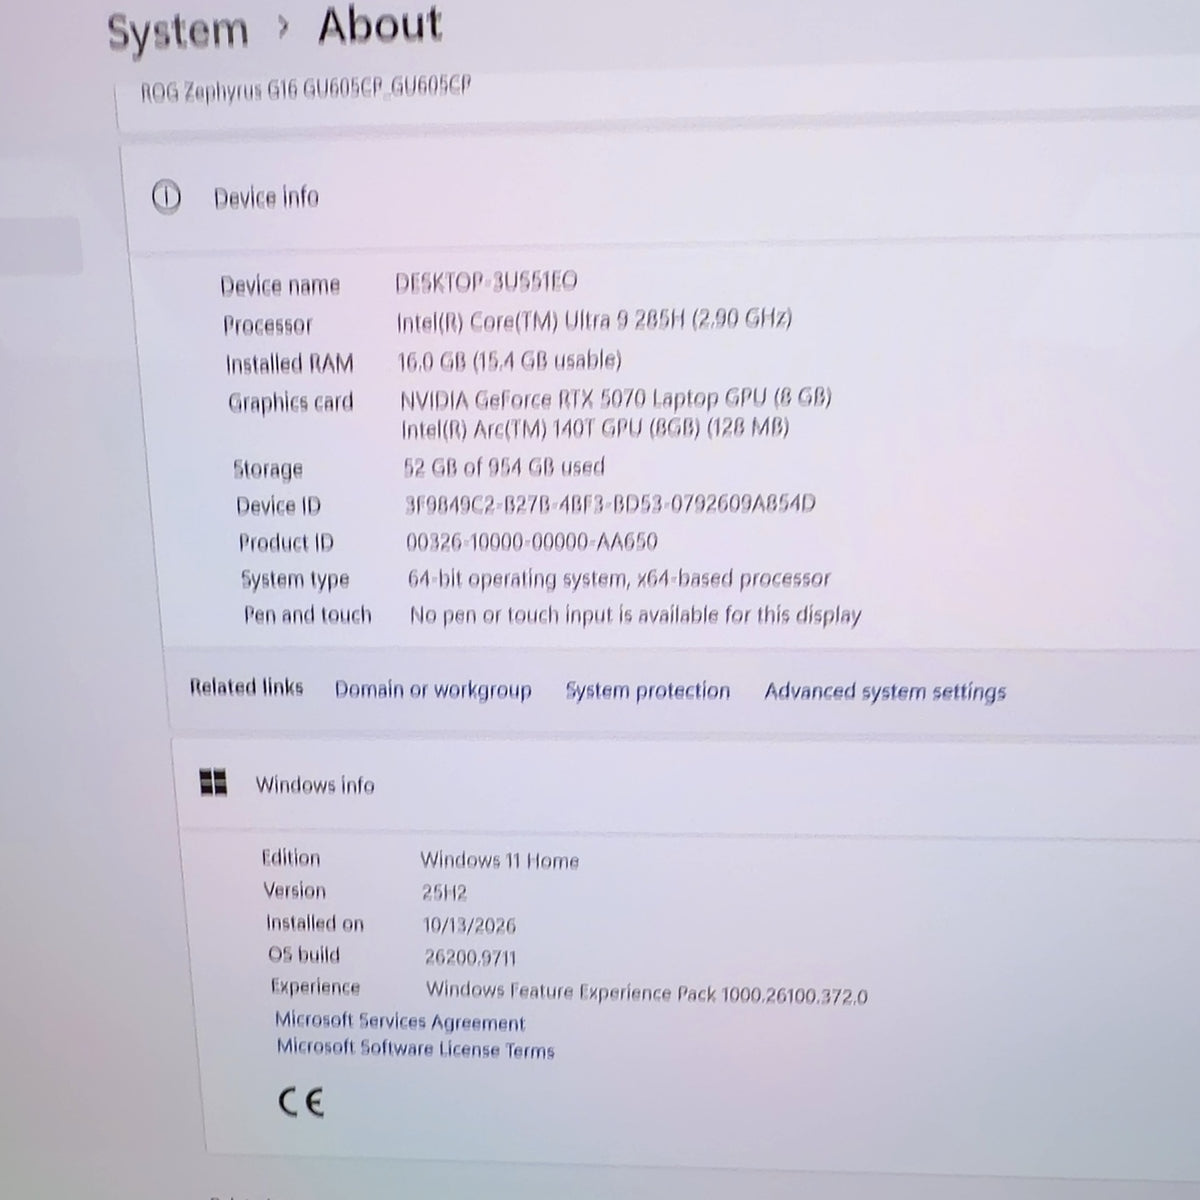Click the Graphics card label
1200x1200 pixels.
point(291,402)
